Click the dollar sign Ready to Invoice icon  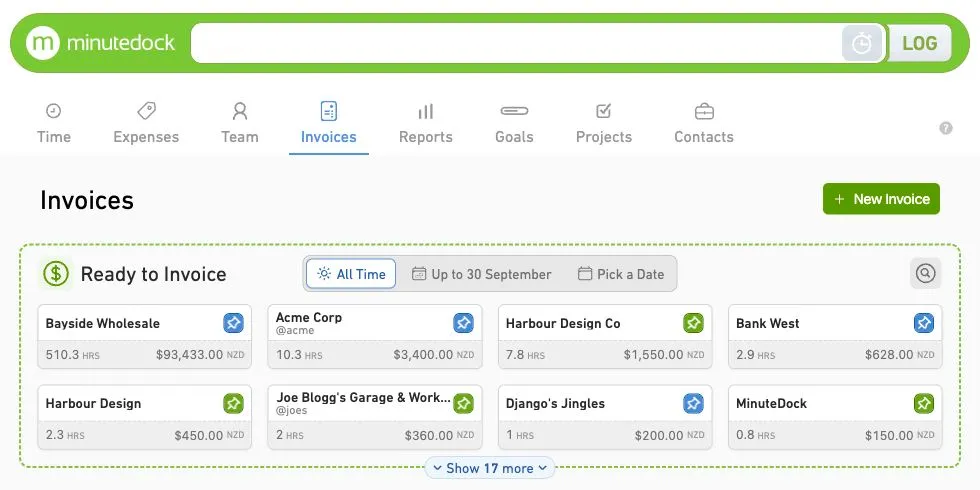[56, 274]
